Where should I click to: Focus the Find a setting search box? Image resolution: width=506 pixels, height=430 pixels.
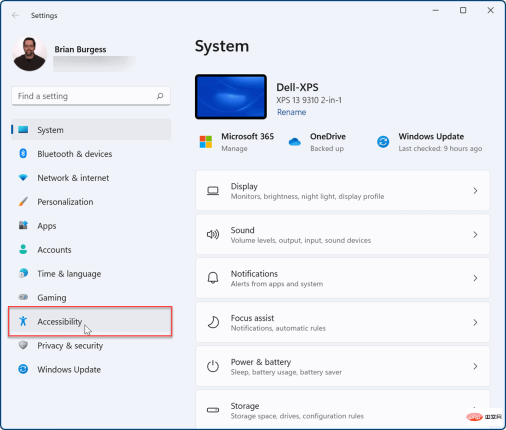pos(91,96)
